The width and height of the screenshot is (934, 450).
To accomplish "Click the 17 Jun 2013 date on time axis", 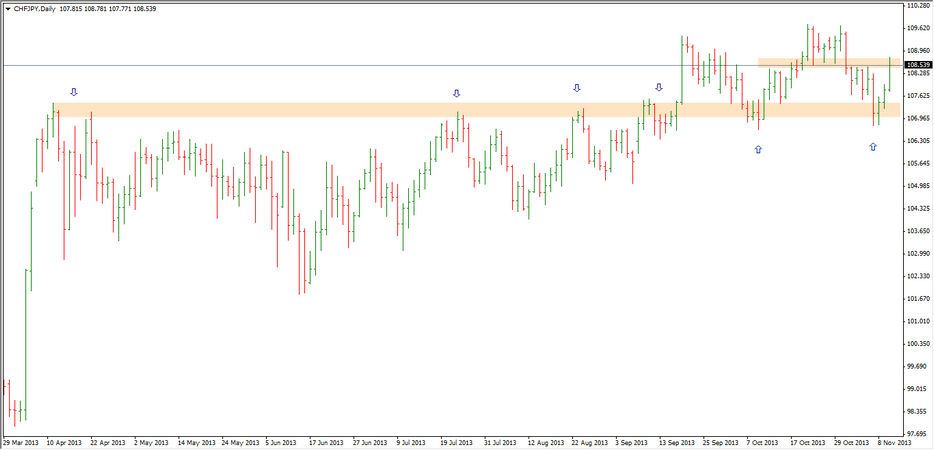I will 327,441.
